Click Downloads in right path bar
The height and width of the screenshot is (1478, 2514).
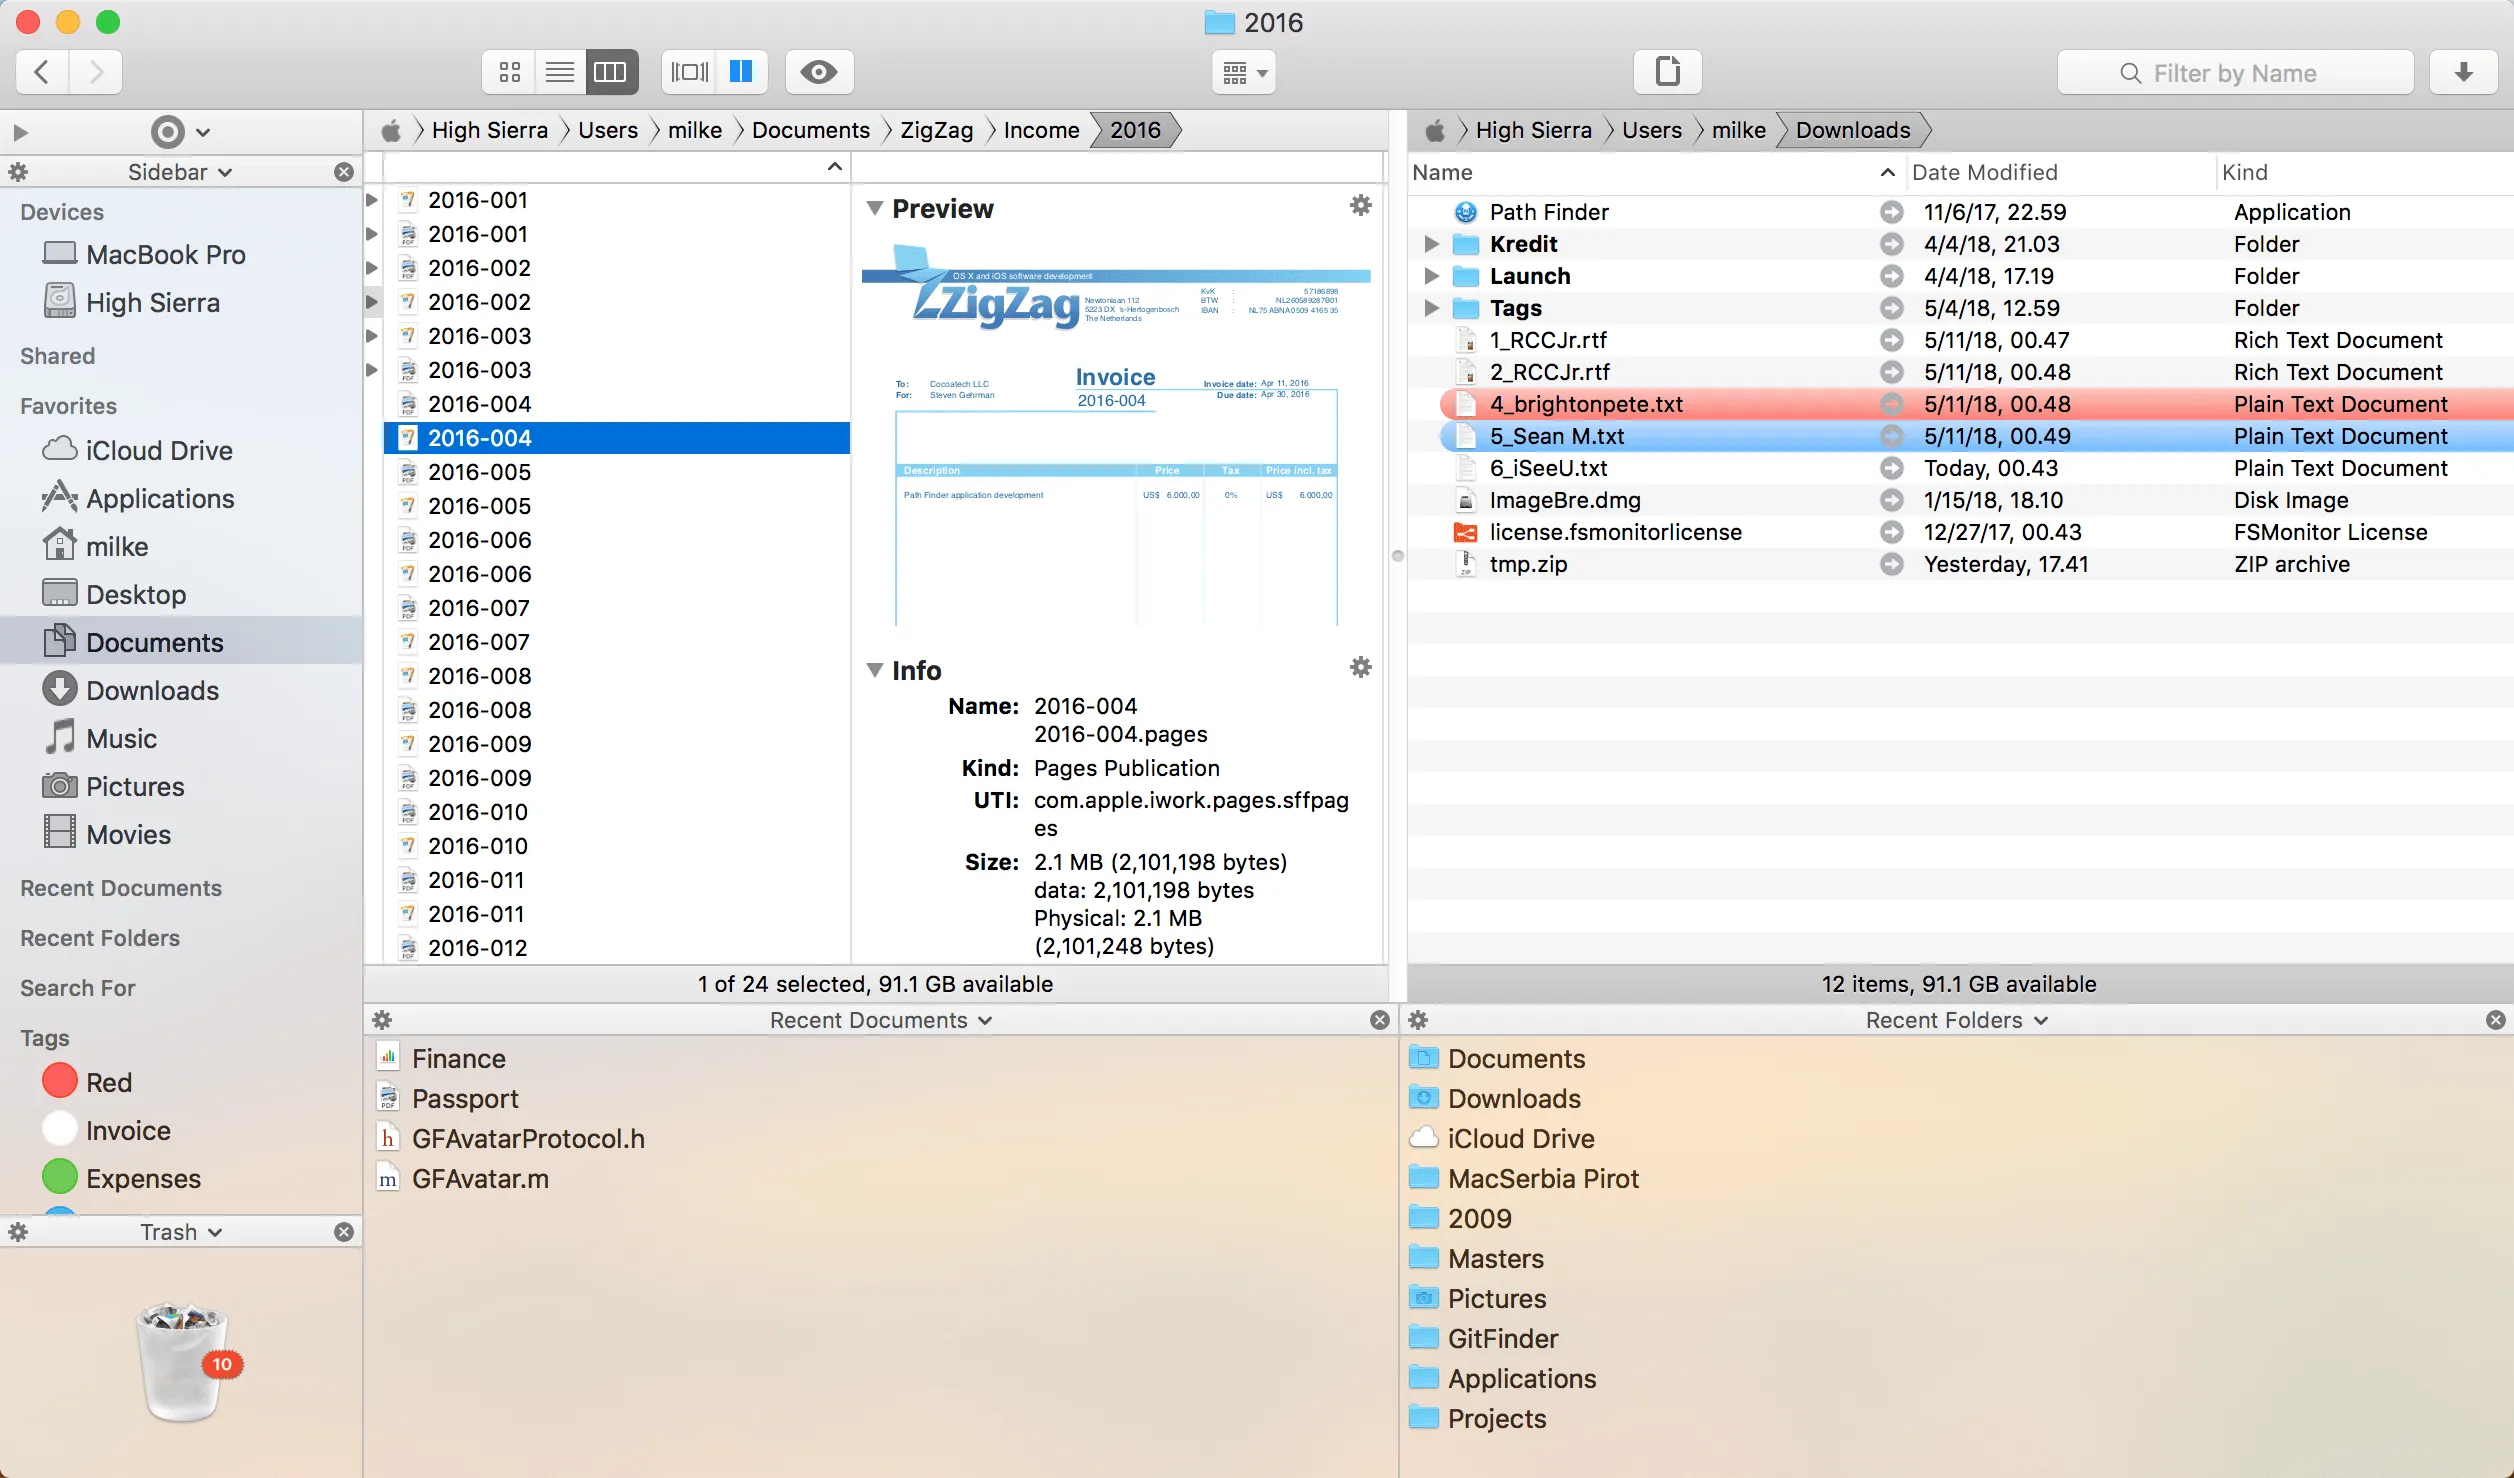coord(1852,130)
